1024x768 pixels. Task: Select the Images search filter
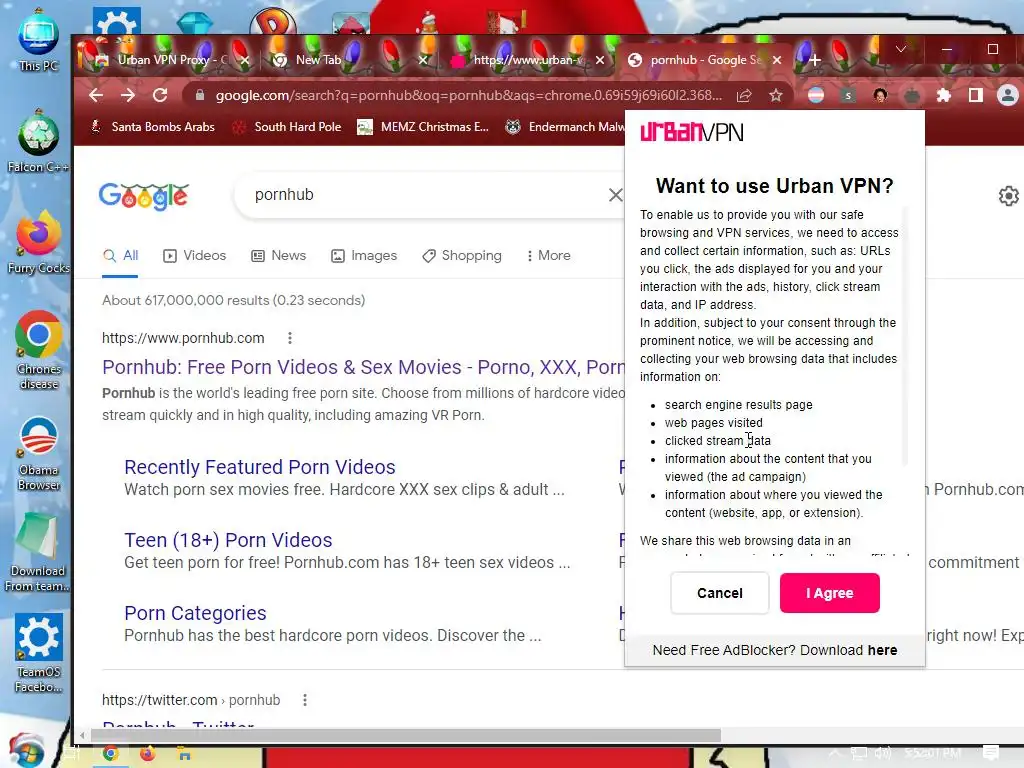point(364,255)
